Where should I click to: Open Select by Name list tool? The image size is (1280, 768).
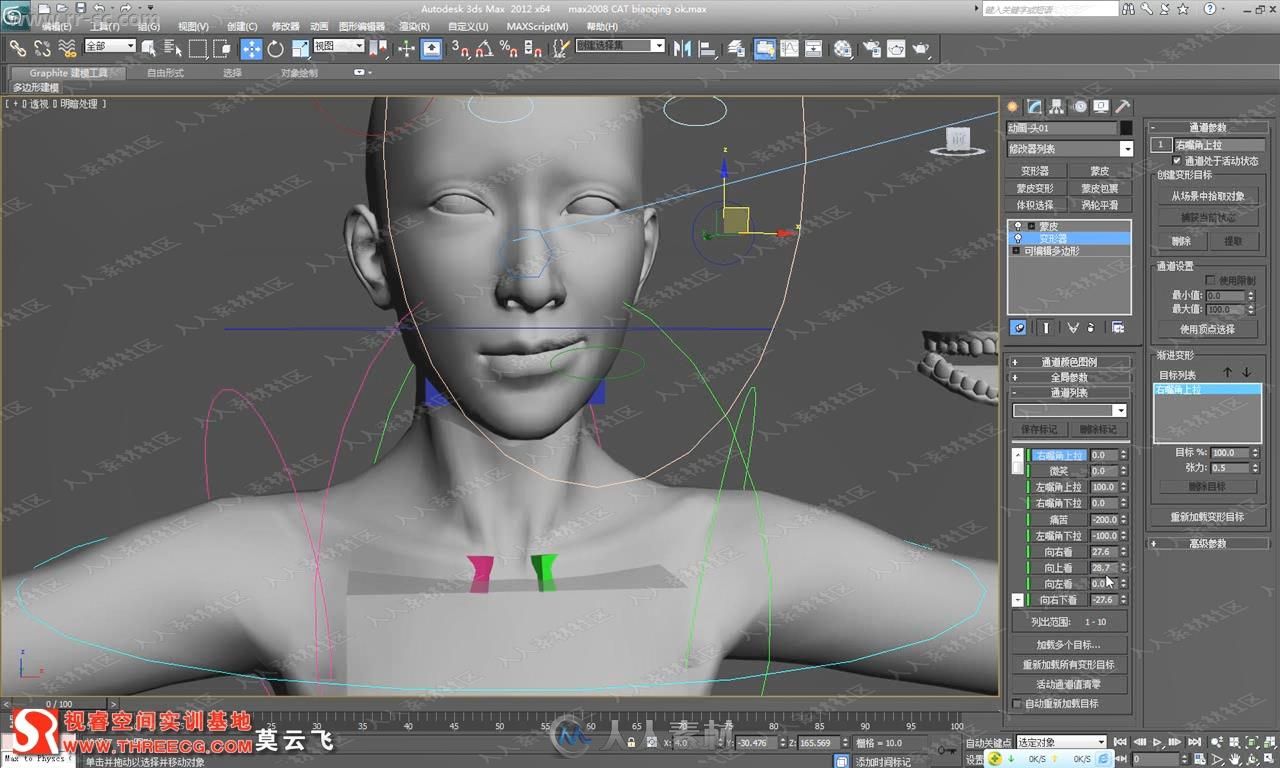(173, 47)
